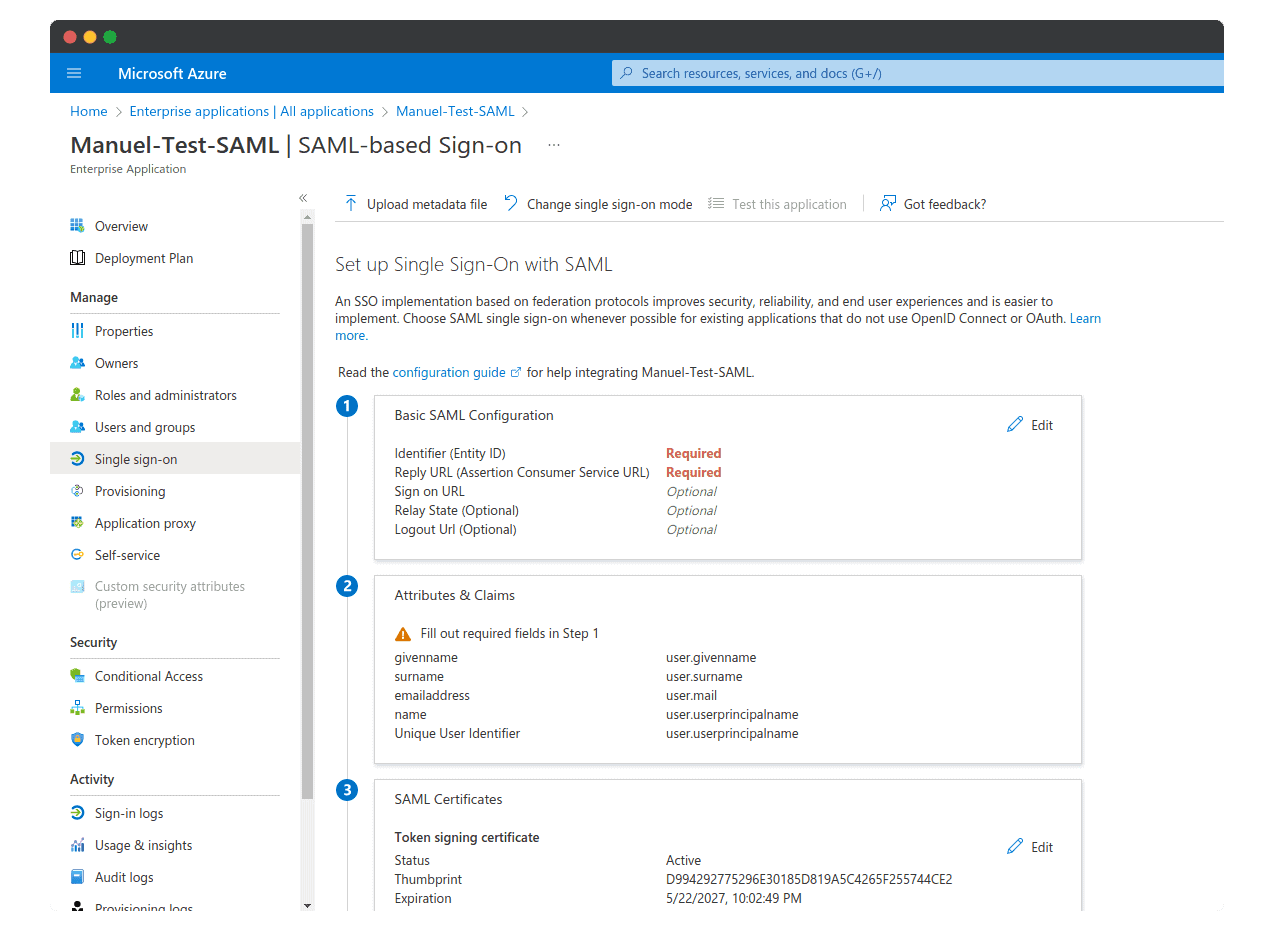The width and height of the screenshot is (1274, 931).
Task: Open the ellipsis overflow menu beside the page title
Action: click(554, 145)
